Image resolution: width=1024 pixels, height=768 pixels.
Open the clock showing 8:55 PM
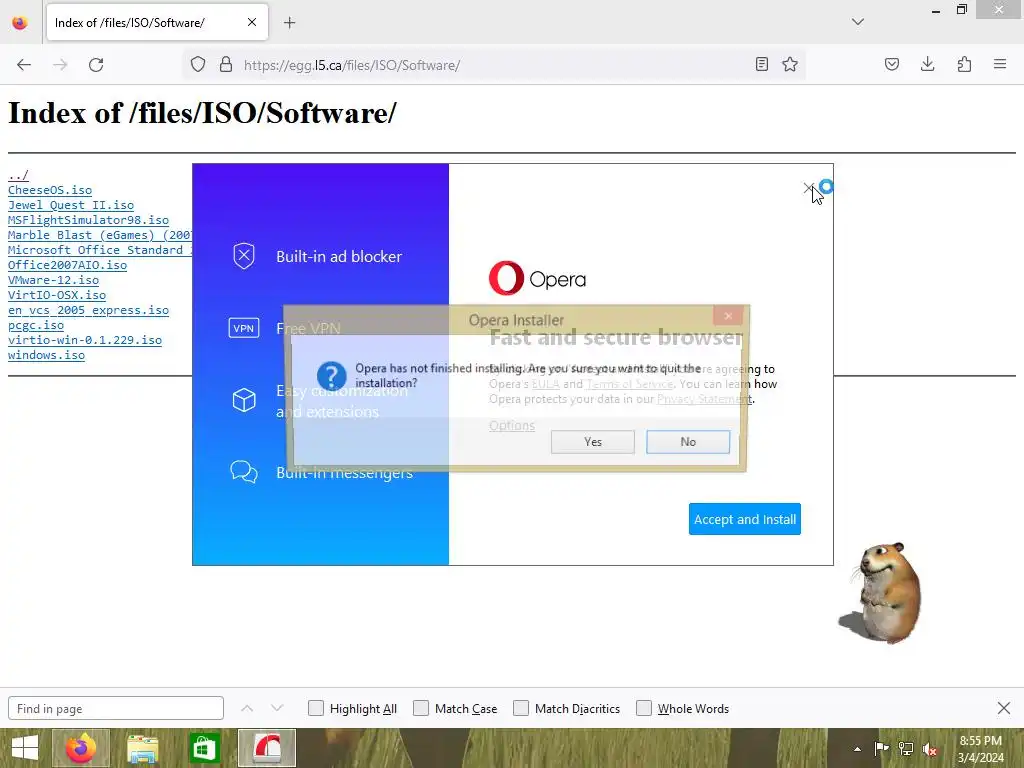[x=980, y=749]
